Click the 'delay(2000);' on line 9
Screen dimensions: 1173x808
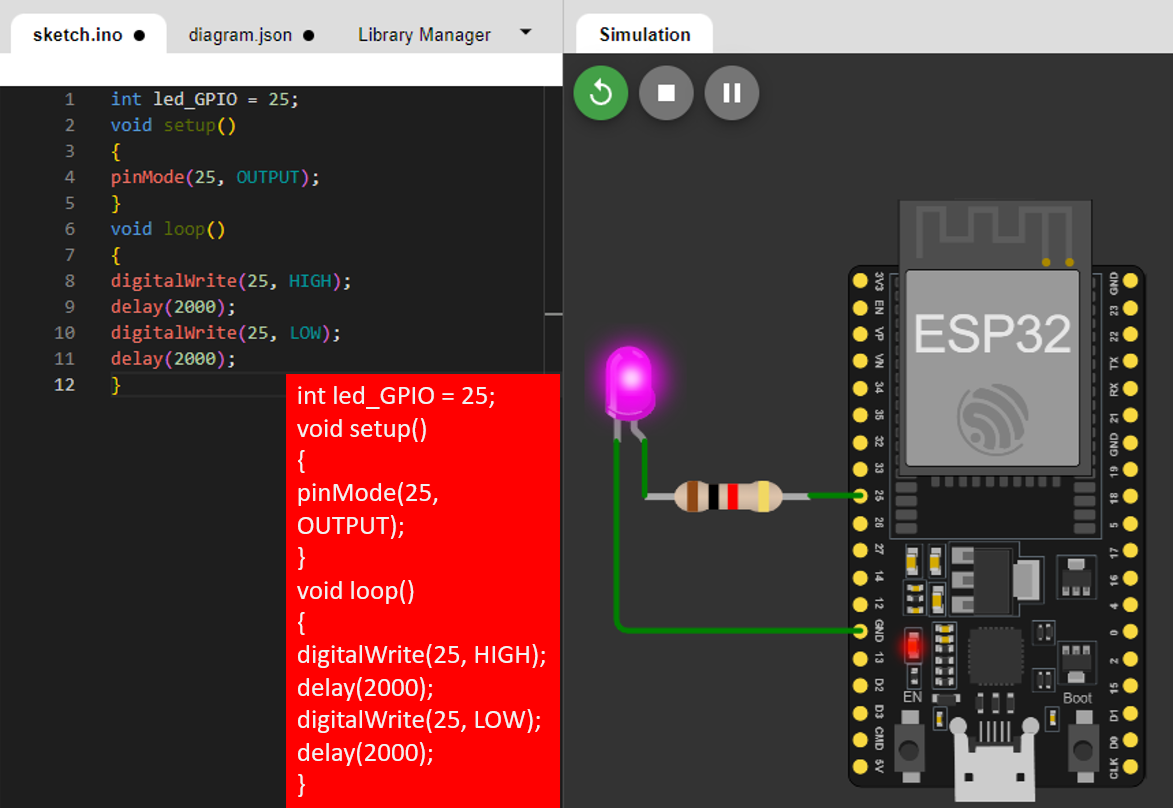point(173,307)
